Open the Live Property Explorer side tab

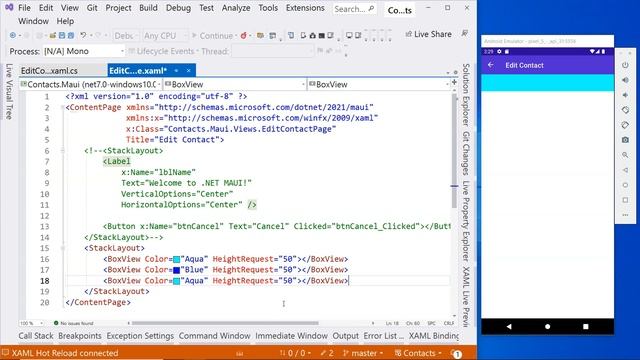[x=466, y=221]
